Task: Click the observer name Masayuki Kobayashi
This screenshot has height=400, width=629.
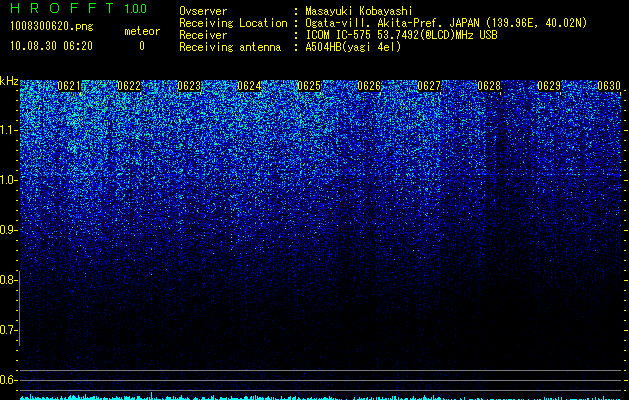Action: (359, 11)
